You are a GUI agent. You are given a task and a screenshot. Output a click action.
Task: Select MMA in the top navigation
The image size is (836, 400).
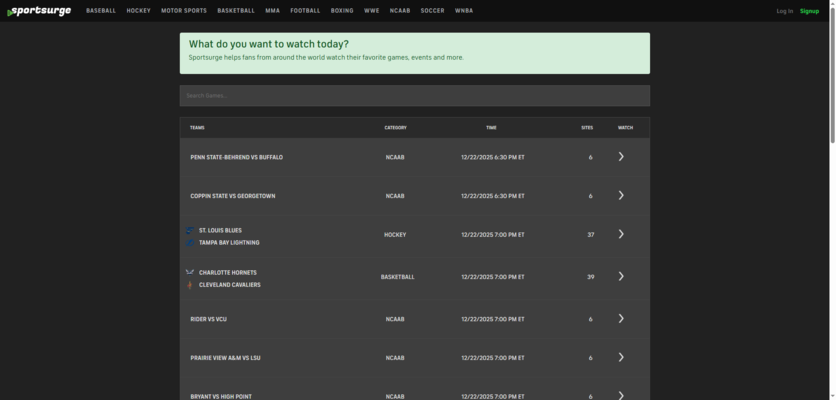click(x=272, y=11)
